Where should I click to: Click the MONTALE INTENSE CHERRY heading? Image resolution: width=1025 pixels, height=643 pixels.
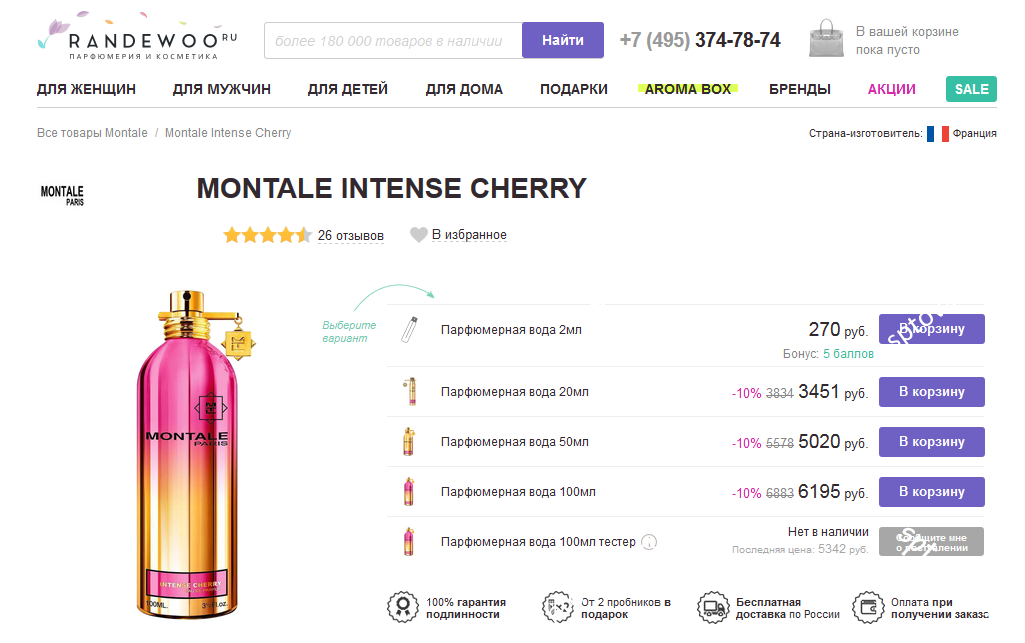[392, 188]
